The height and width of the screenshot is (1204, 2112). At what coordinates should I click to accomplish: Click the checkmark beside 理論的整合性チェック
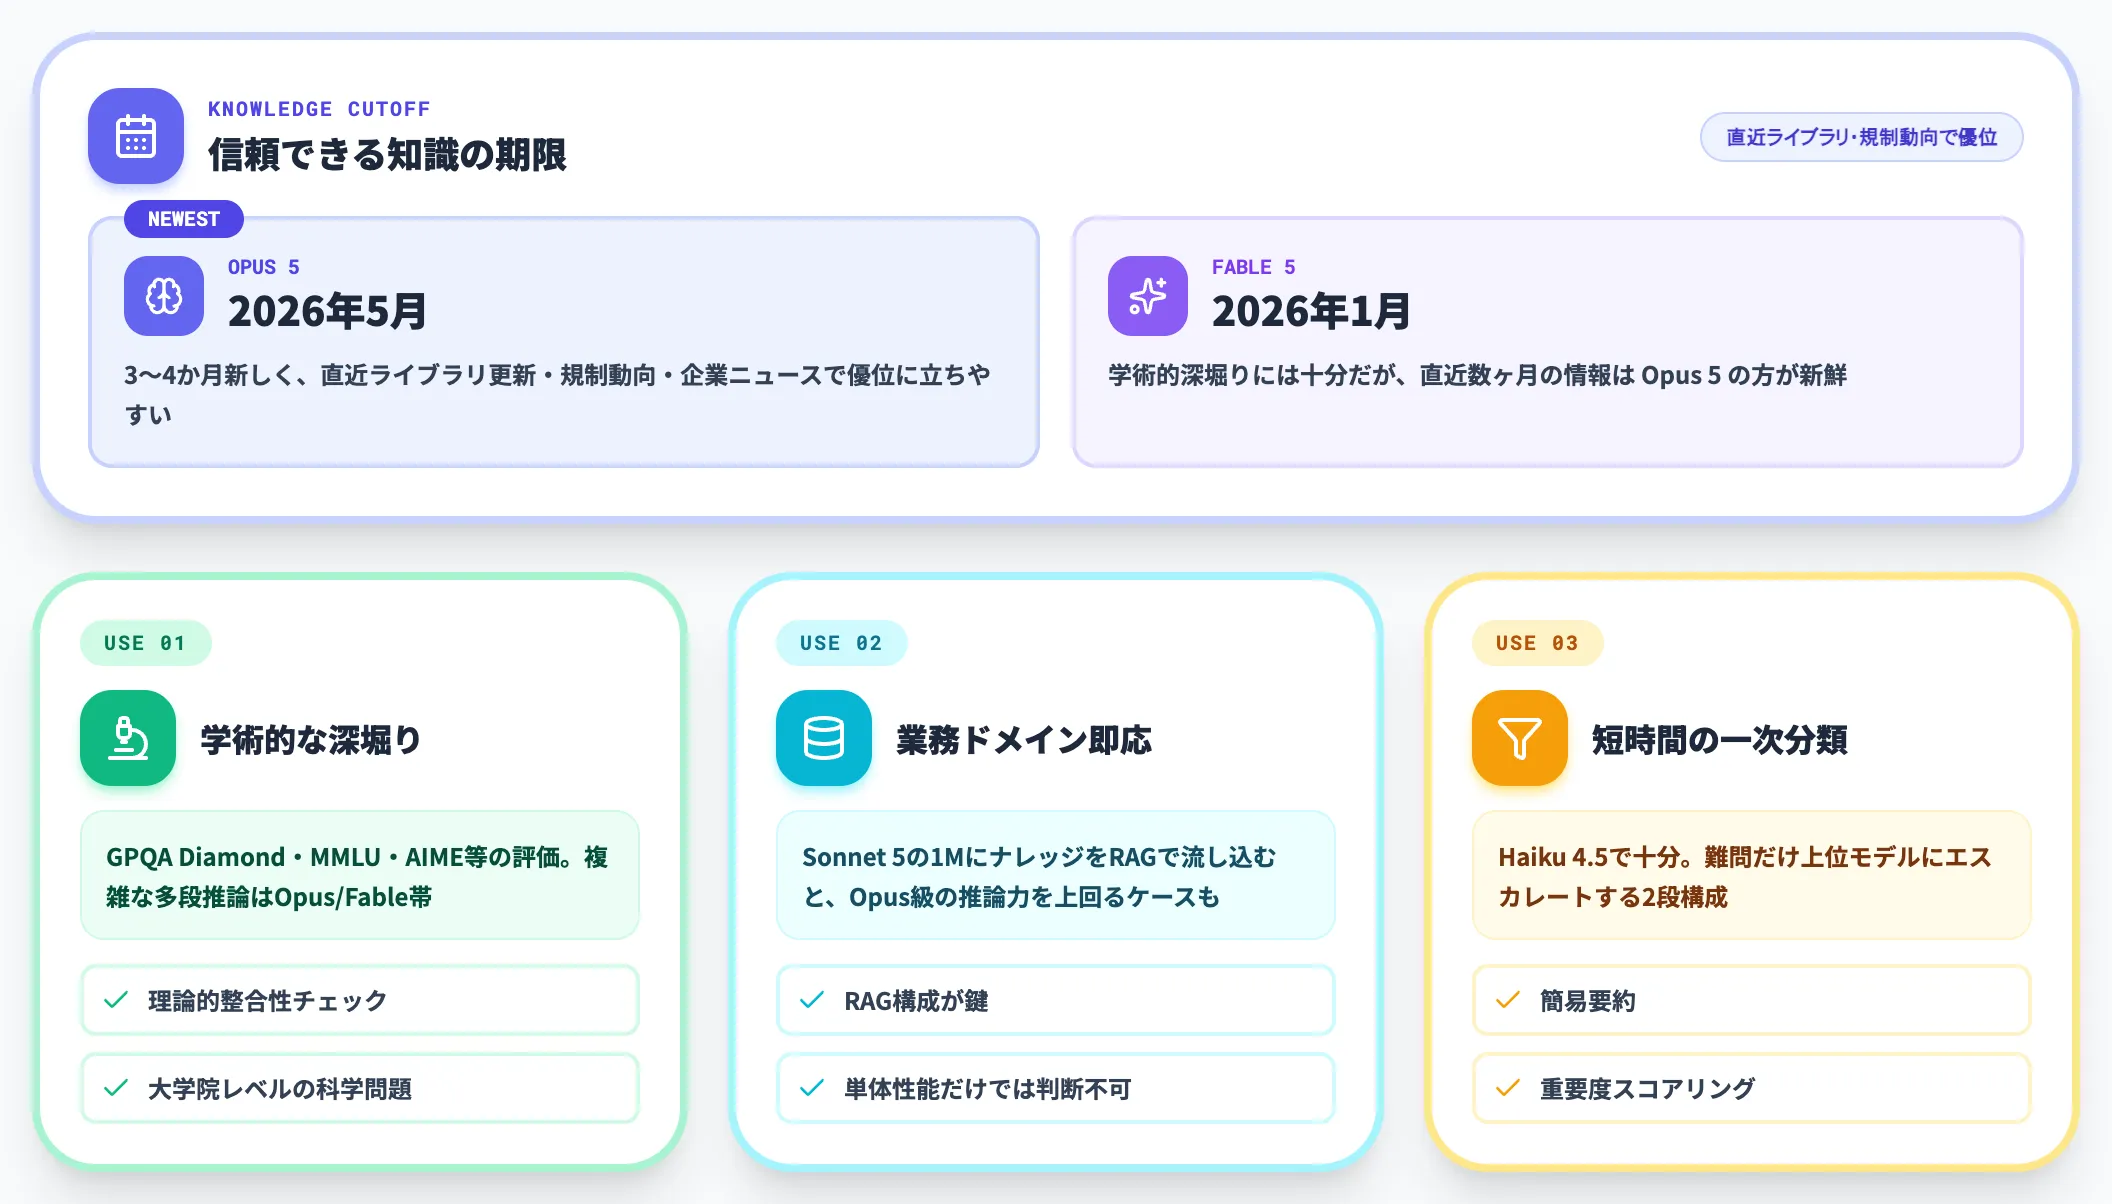point(116,1000)
